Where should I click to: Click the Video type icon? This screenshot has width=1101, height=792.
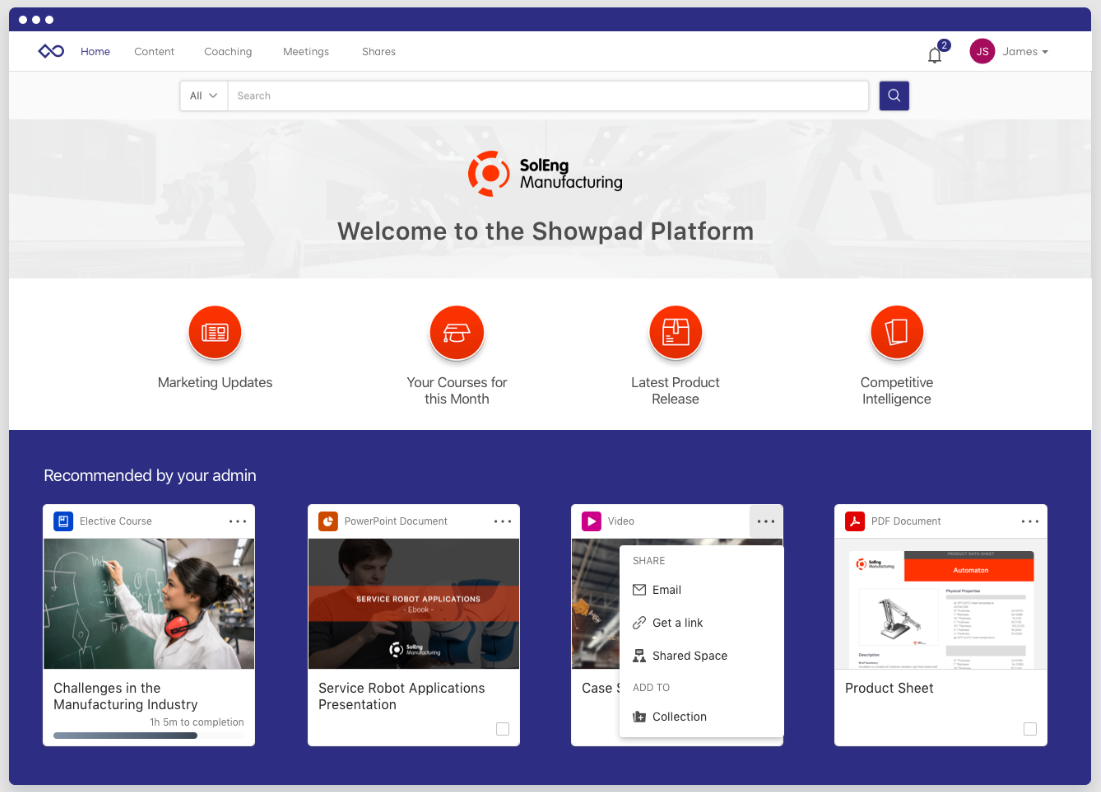tap(591, 521)
